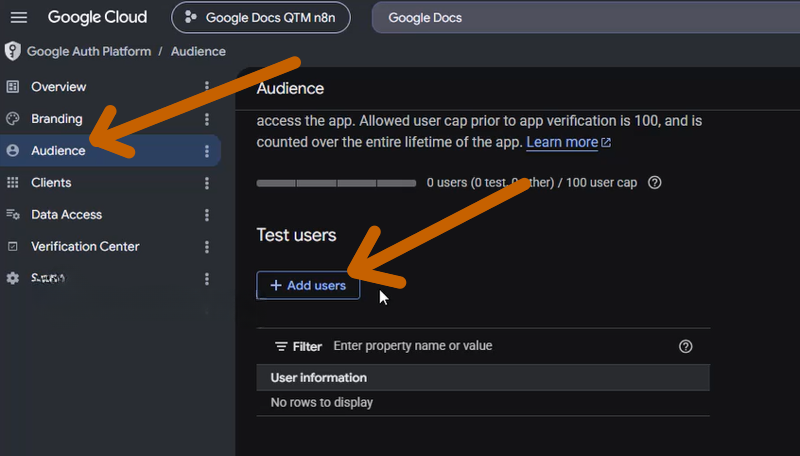Click the Audience page title

(290, 89)
